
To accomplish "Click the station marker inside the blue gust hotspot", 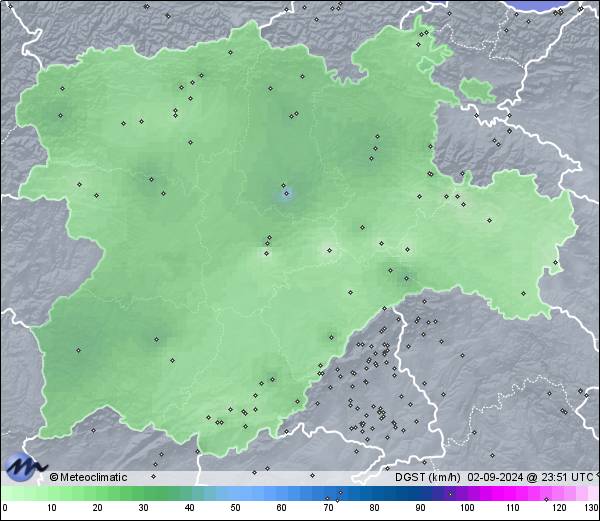I will pos(286,194).
